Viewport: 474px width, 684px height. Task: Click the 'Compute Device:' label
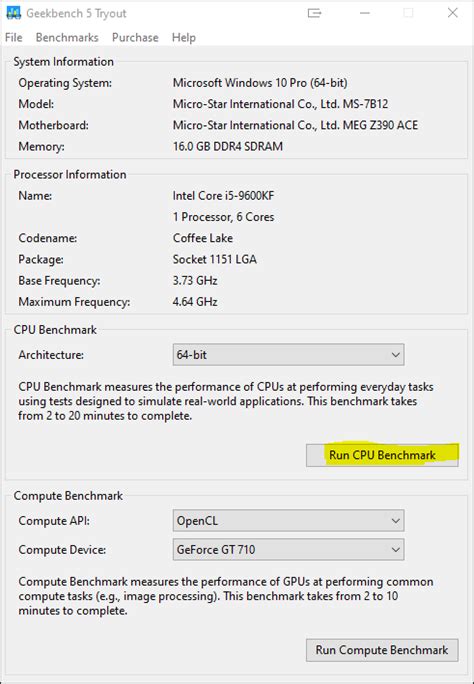tap(62, 550)
